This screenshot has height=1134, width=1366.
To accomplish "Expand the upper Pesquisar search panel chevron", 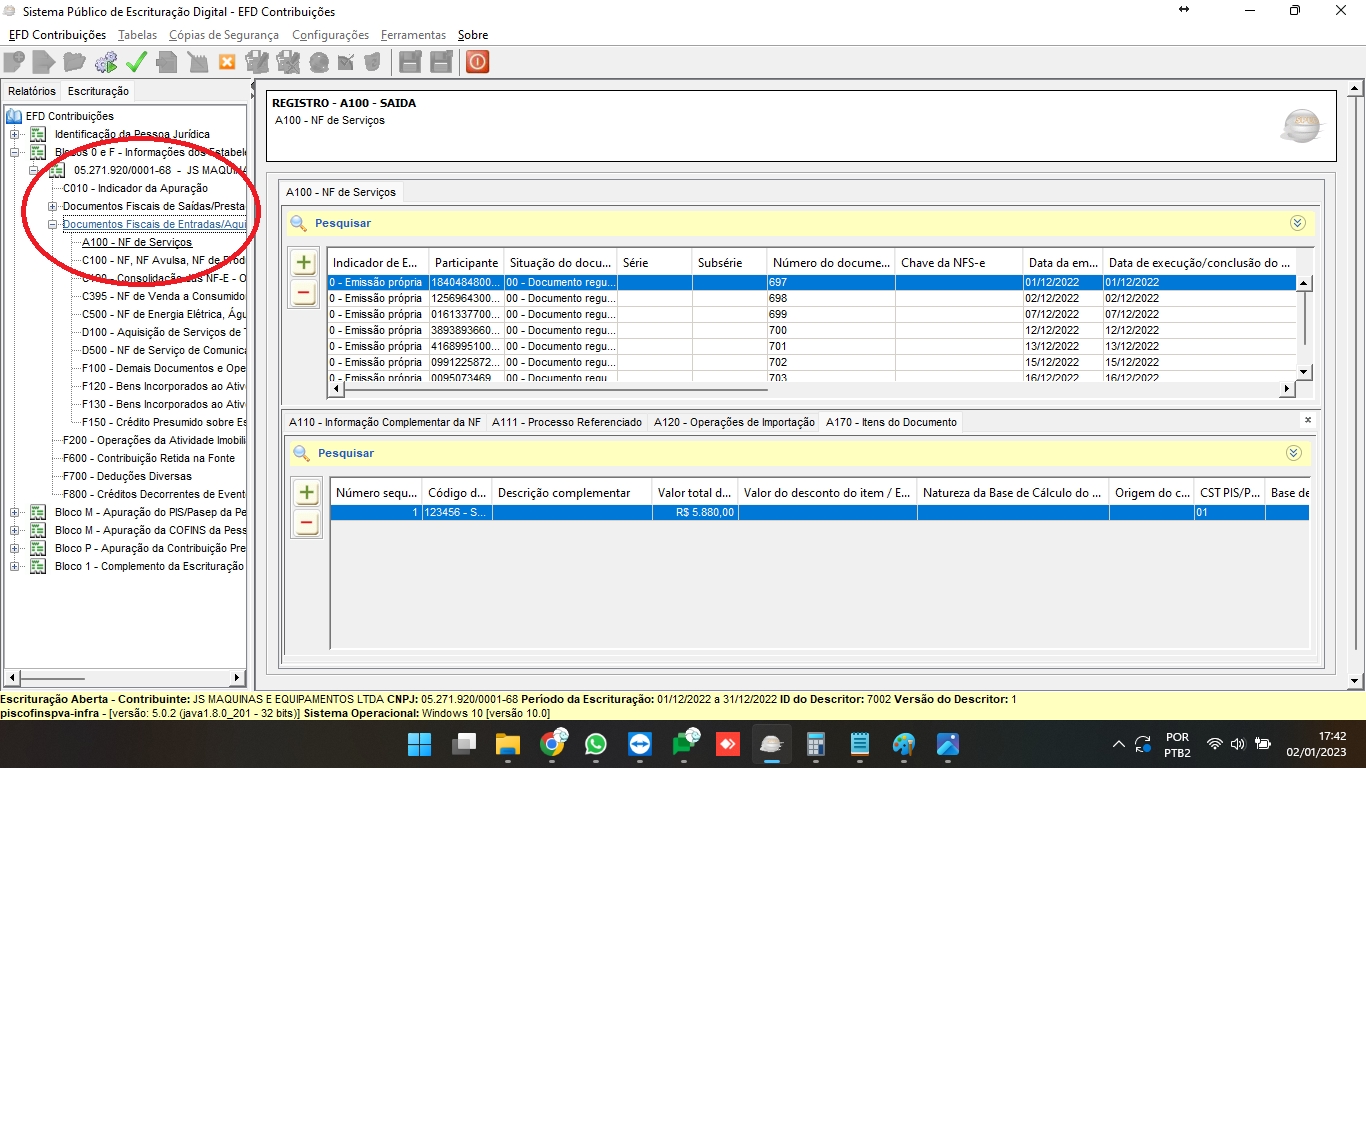I will click(x=1297, y=223).
